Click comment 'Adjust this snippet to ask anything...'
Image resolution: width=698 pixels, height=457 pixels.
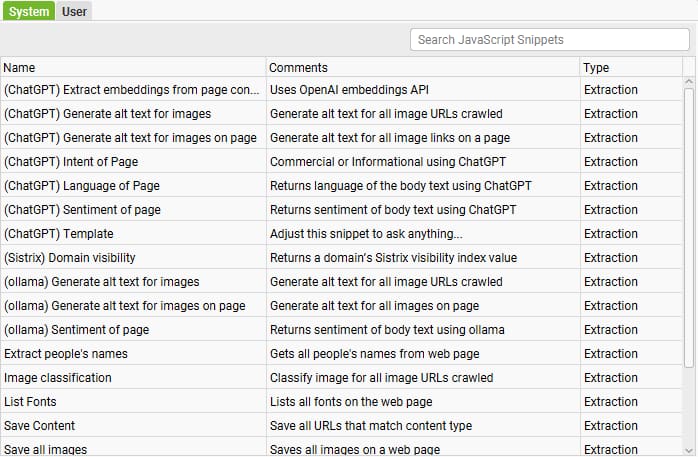[366, 234]
